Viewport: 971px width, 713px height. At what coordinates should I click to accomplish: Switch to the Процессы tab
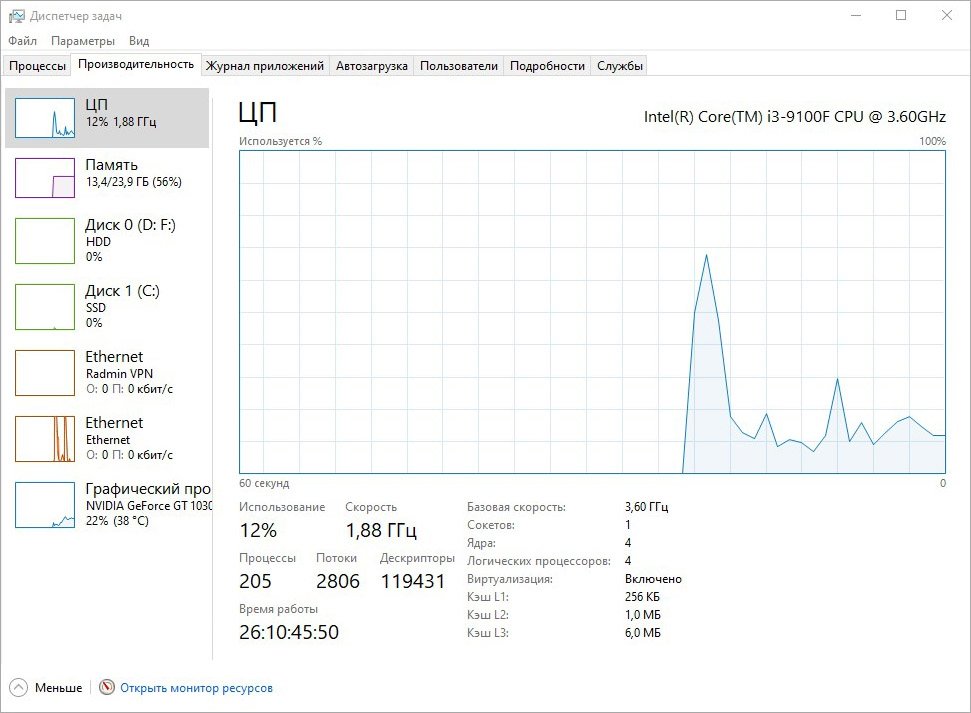[x=37, y=66]
